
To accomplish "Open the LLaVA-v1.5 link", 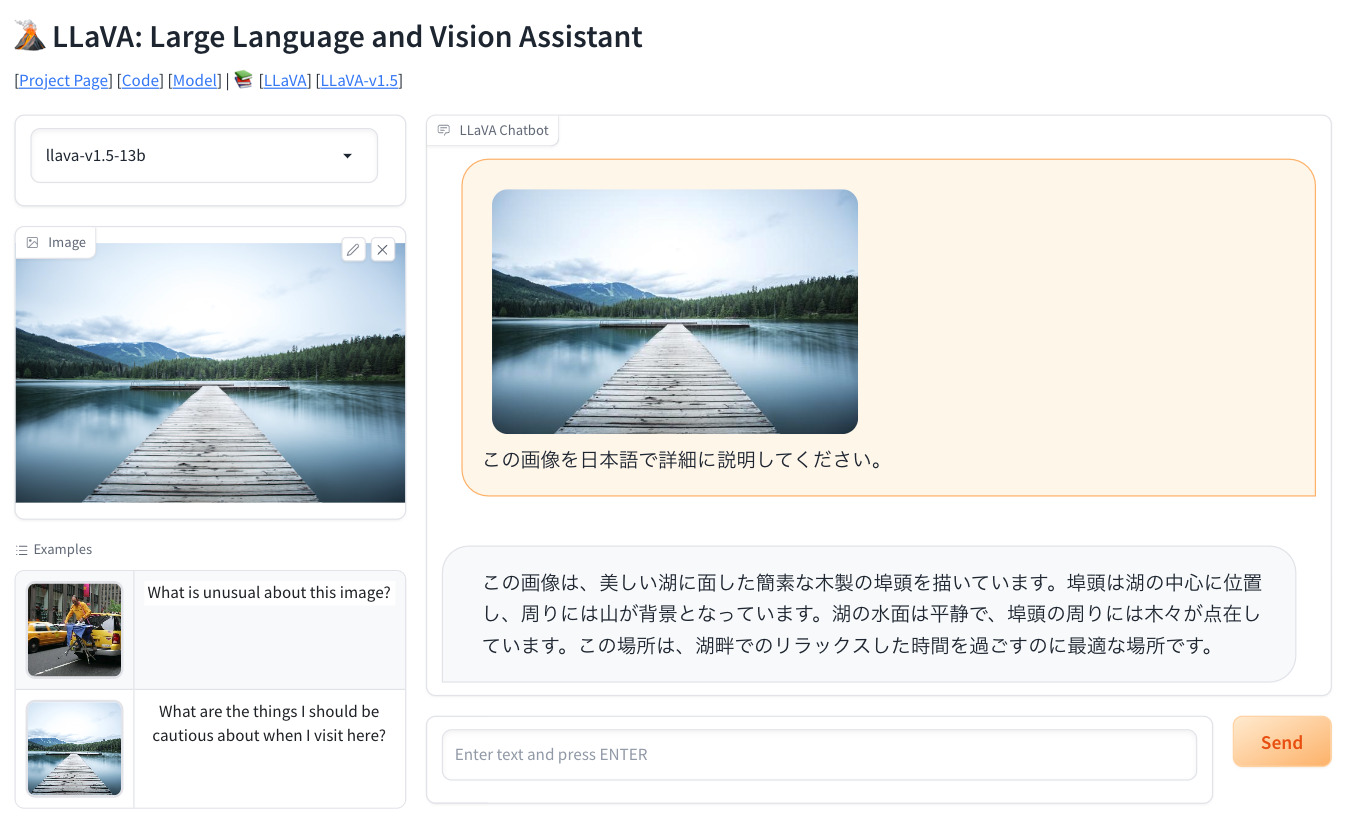I will pyautogui.click(x=359, y=80).
